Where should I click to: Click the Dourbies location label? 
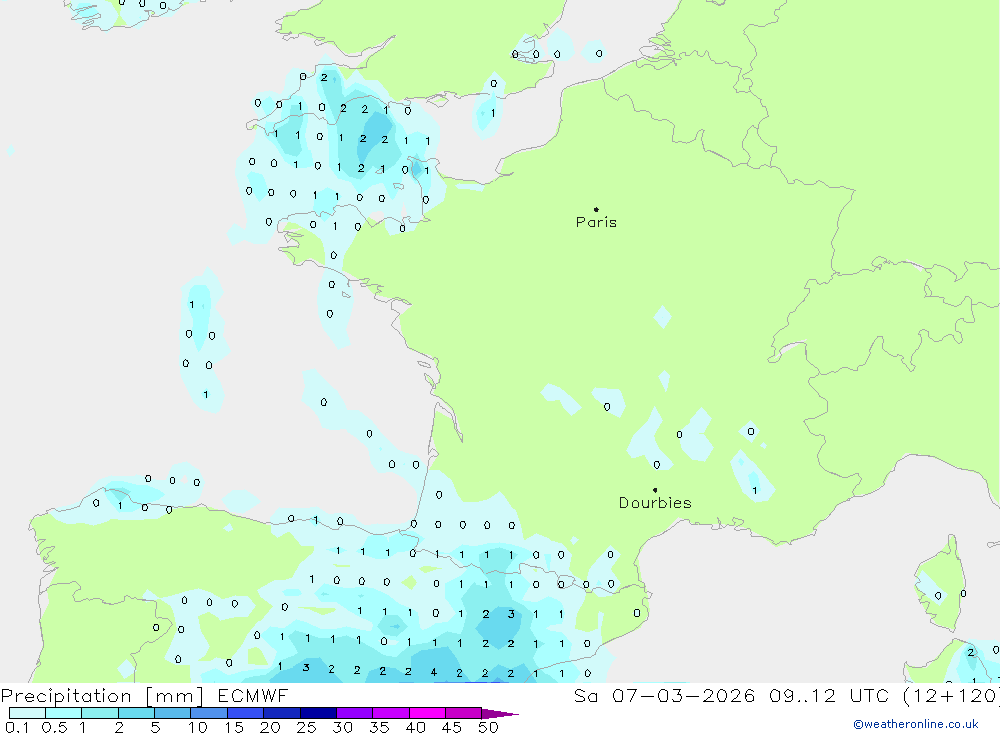[655, 503]
